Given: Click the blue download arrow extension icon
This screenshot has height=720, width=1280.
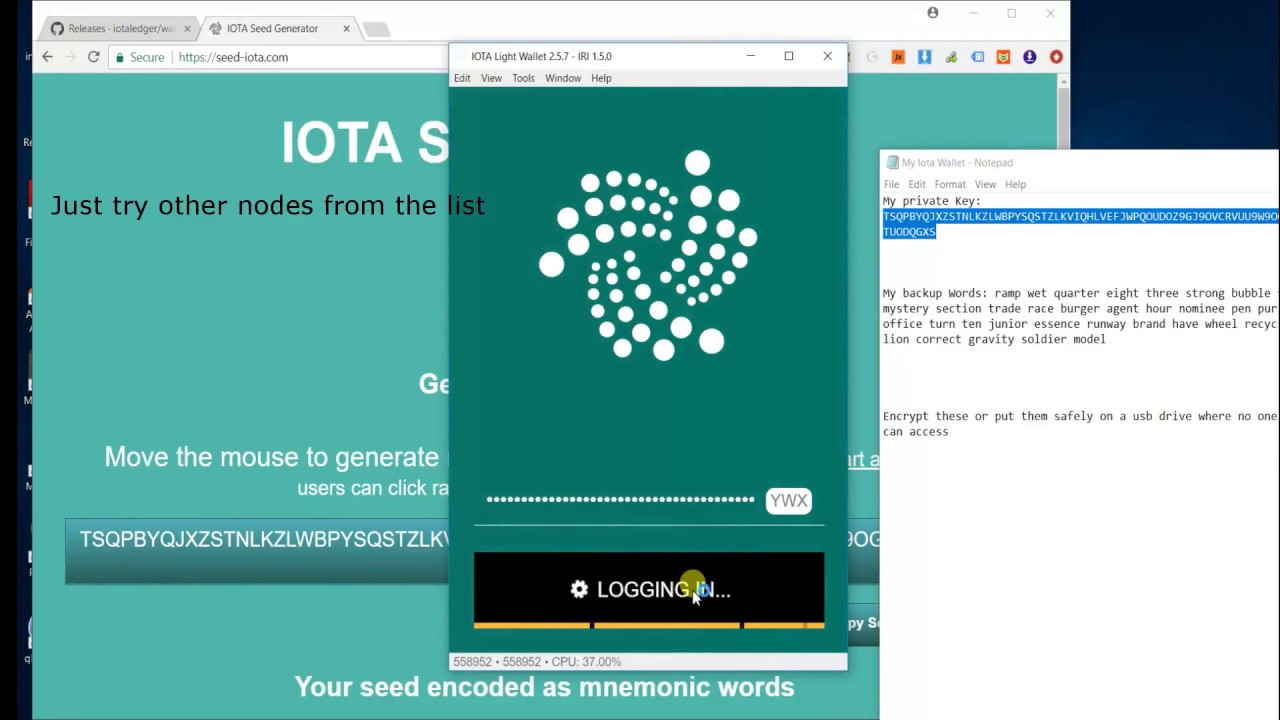Looking at the screenshot, I should (x=924, y=57).
